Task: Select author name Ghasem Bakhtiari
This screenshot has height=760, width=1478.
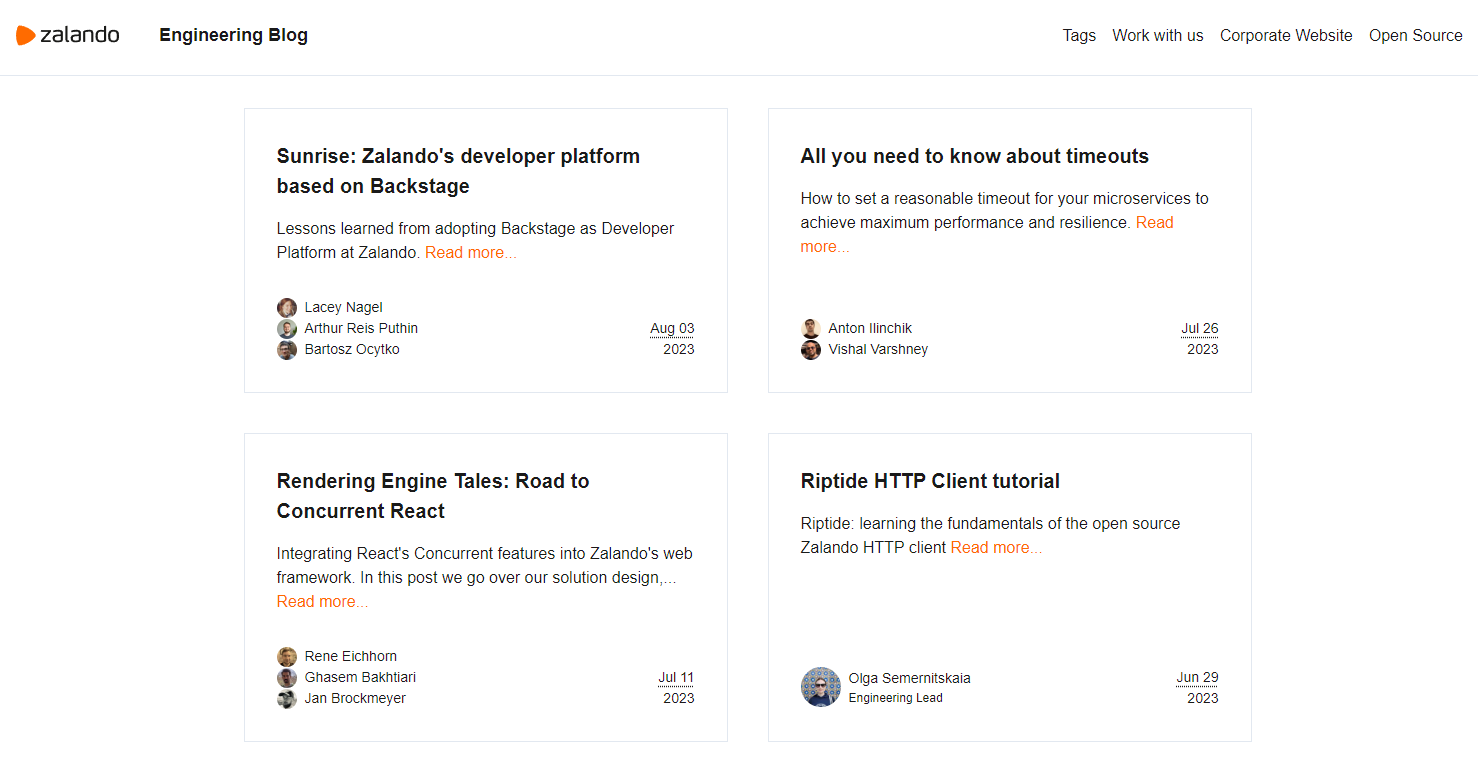Action: 360,677
